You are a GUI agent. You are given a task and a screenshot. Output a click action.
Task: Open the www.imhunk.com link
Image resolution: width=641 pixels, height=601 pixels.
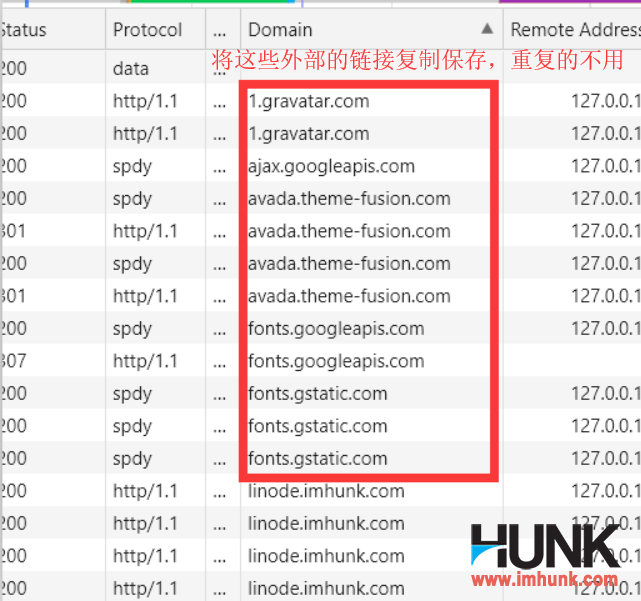click(x=544, y=579)
